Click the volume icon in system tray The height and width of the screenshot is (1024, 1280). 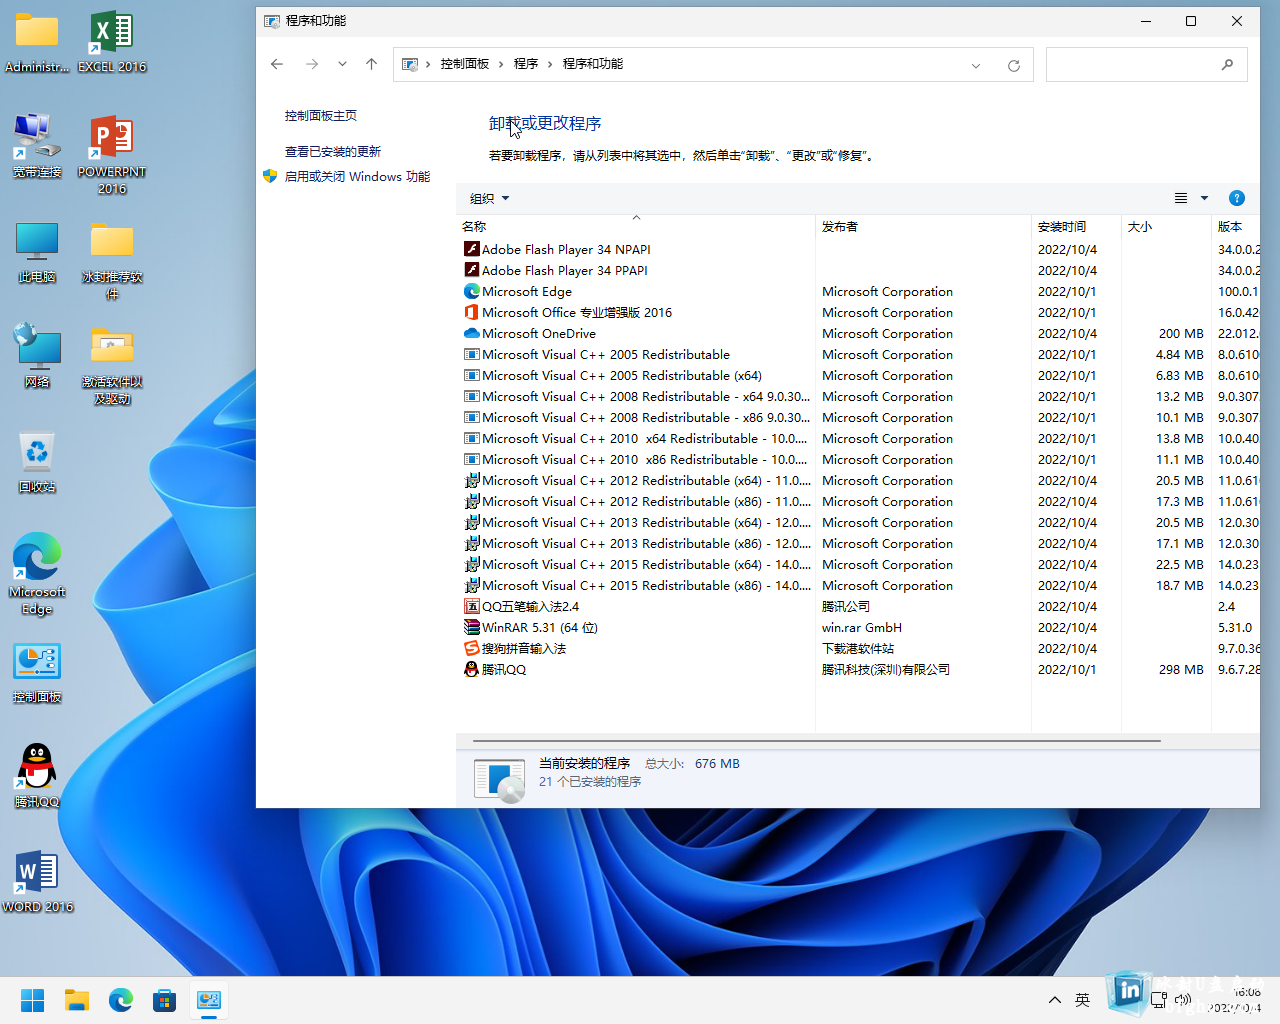tap(1183, 1000)
